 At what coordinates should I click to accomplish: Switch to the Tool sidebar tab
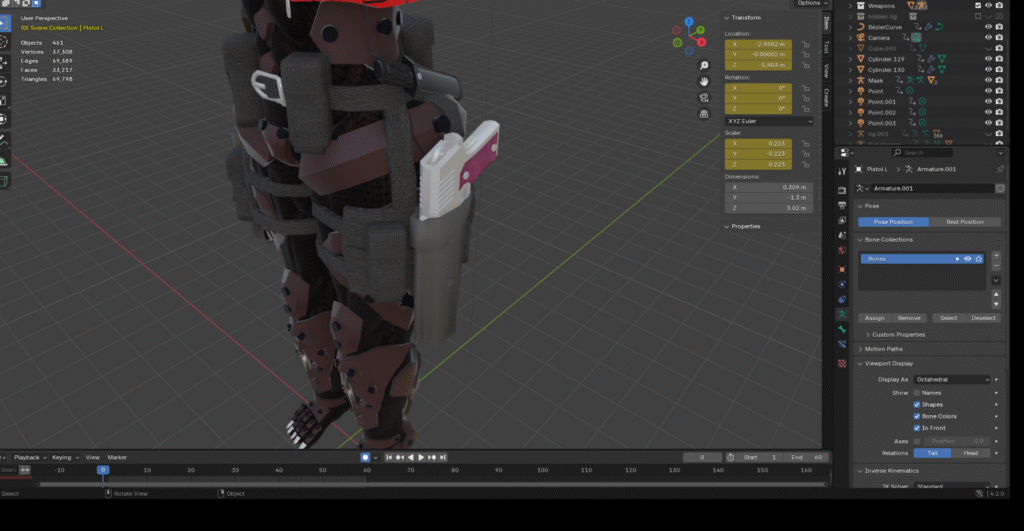click(x=826, y=46)
